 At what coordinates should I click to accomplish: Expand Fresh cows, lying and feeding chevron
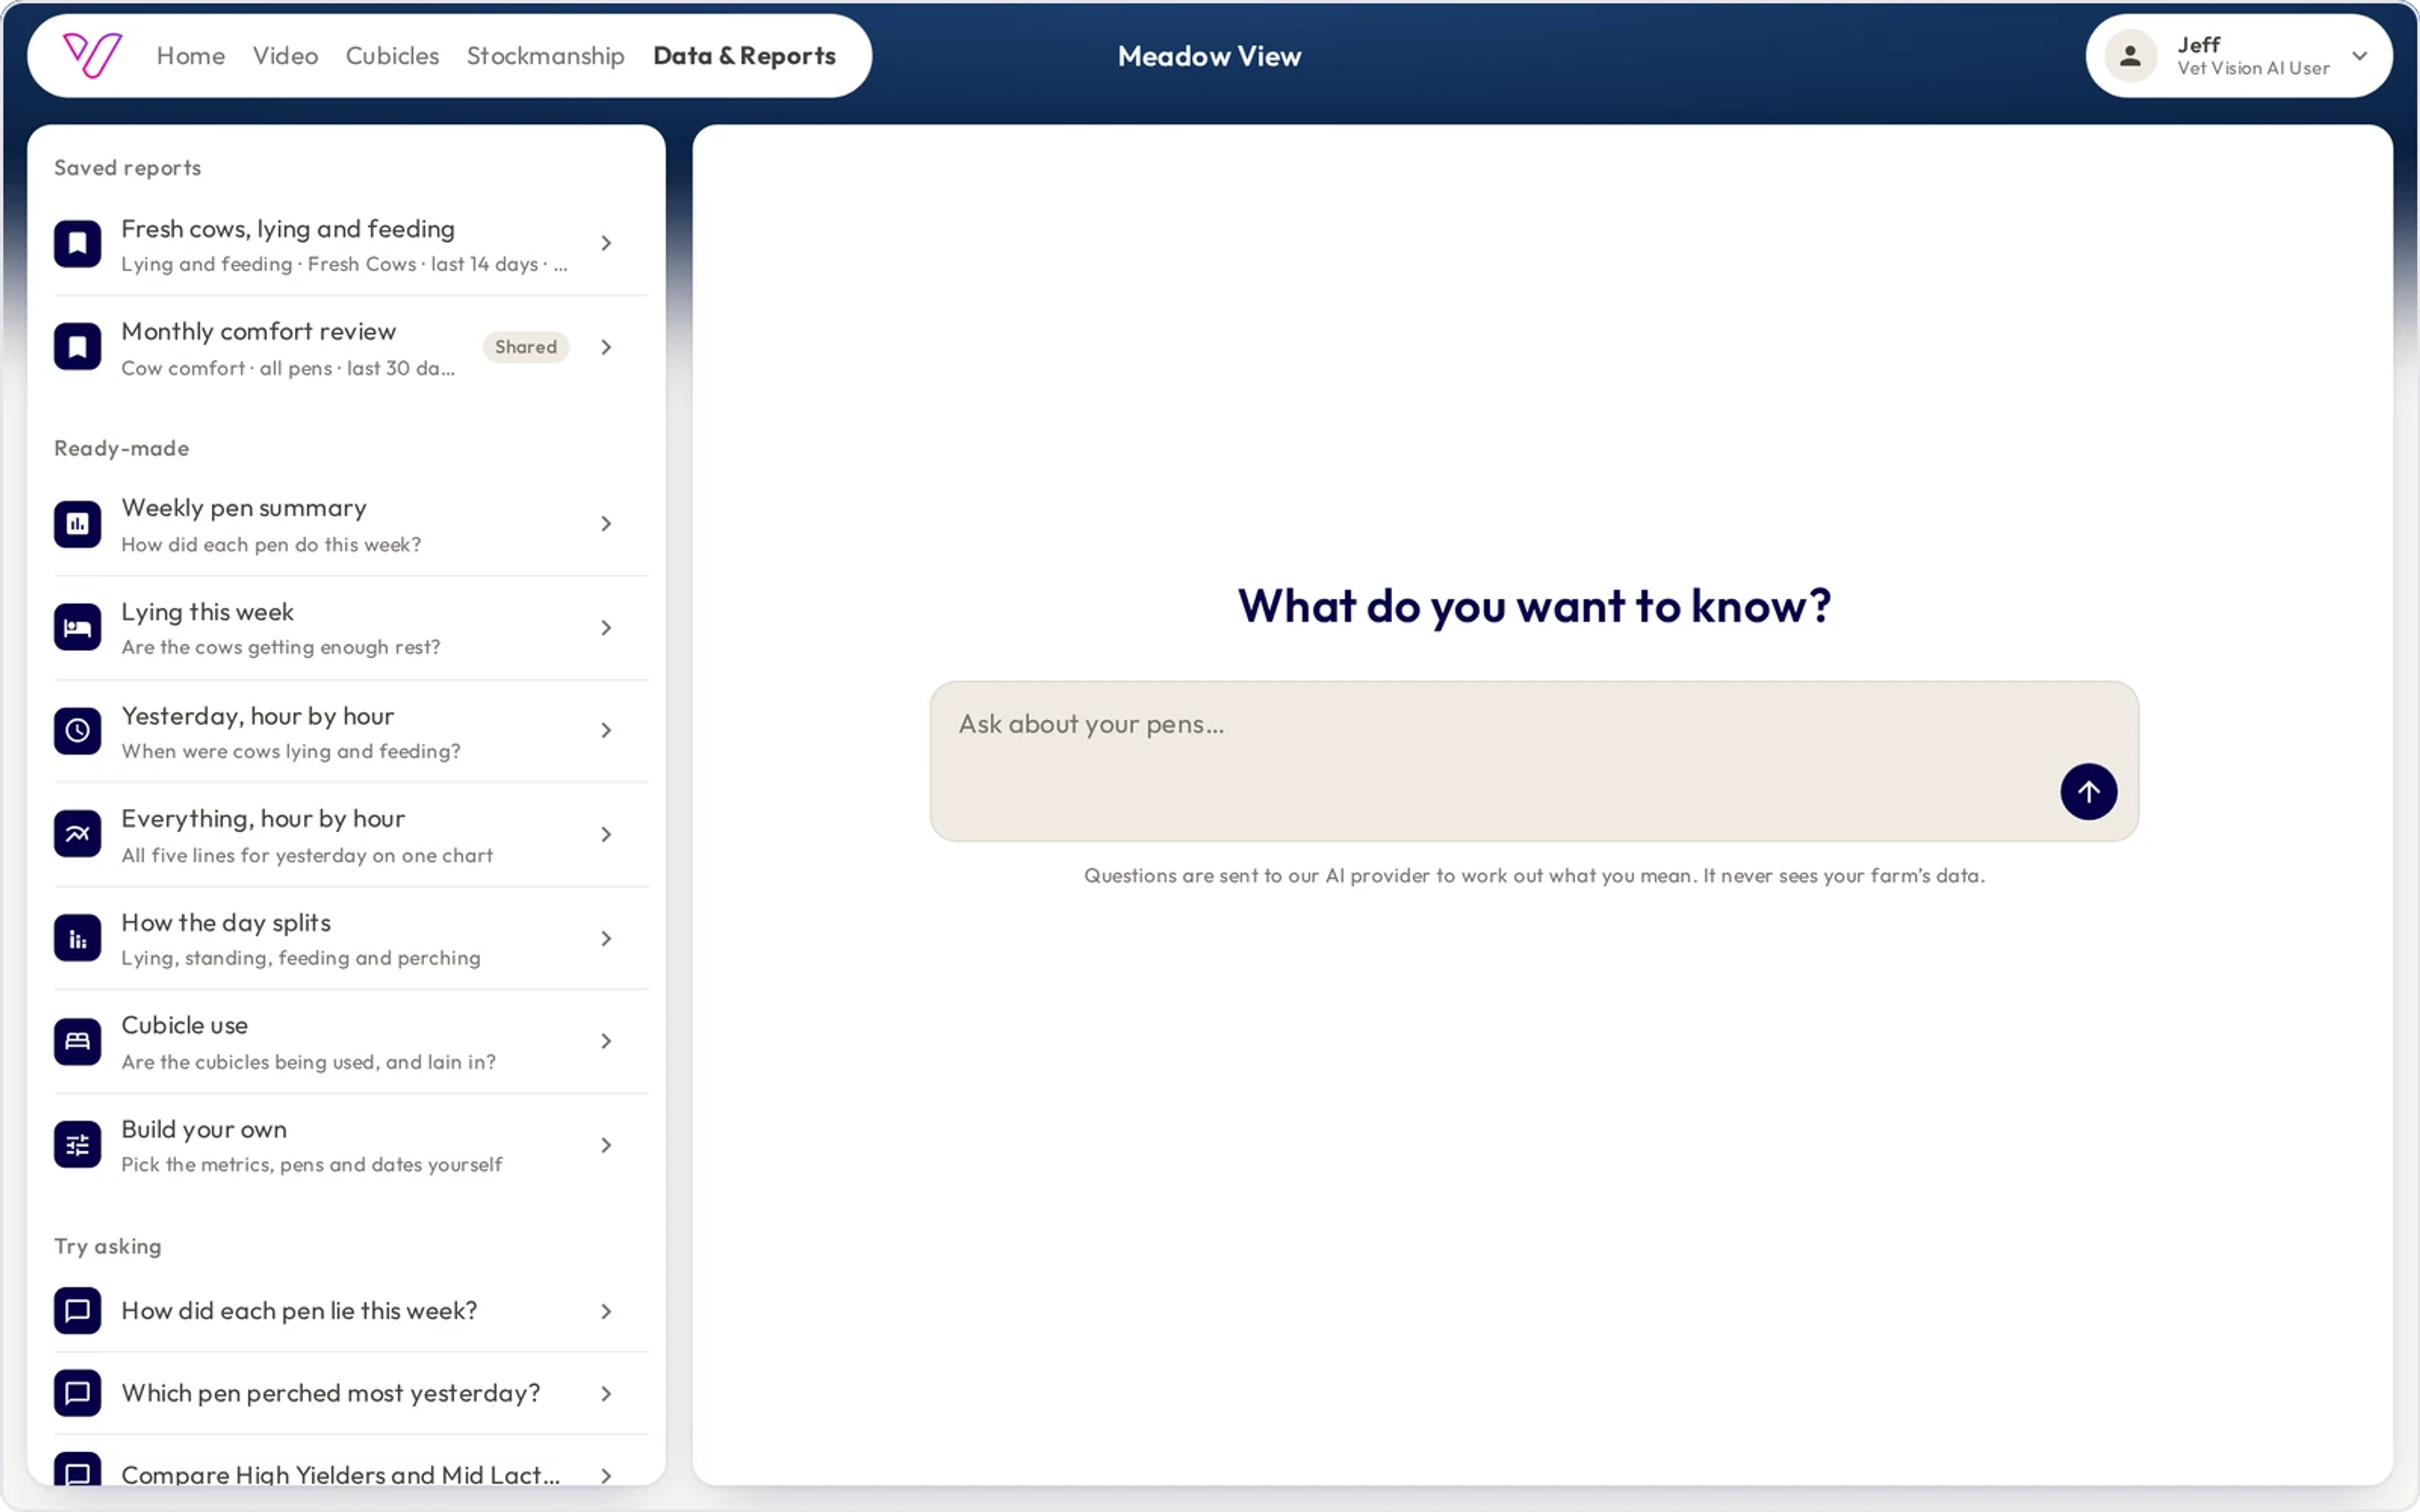(x=606, y=243)
